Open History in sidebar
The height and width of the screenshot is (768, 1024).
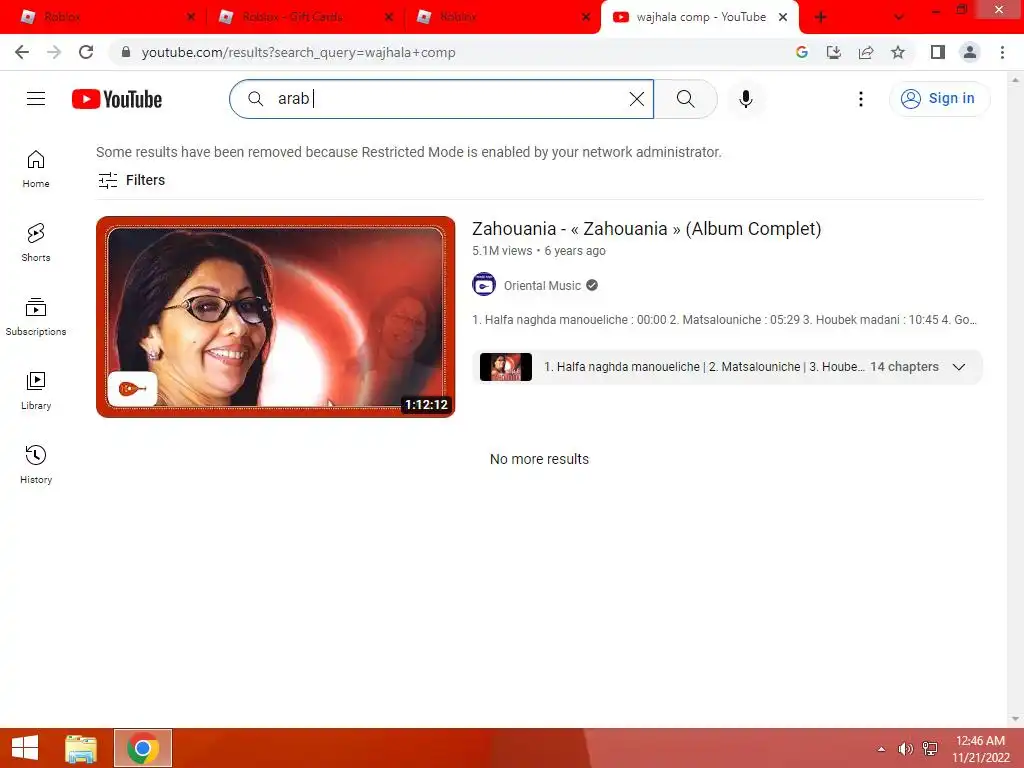point(36,464)
